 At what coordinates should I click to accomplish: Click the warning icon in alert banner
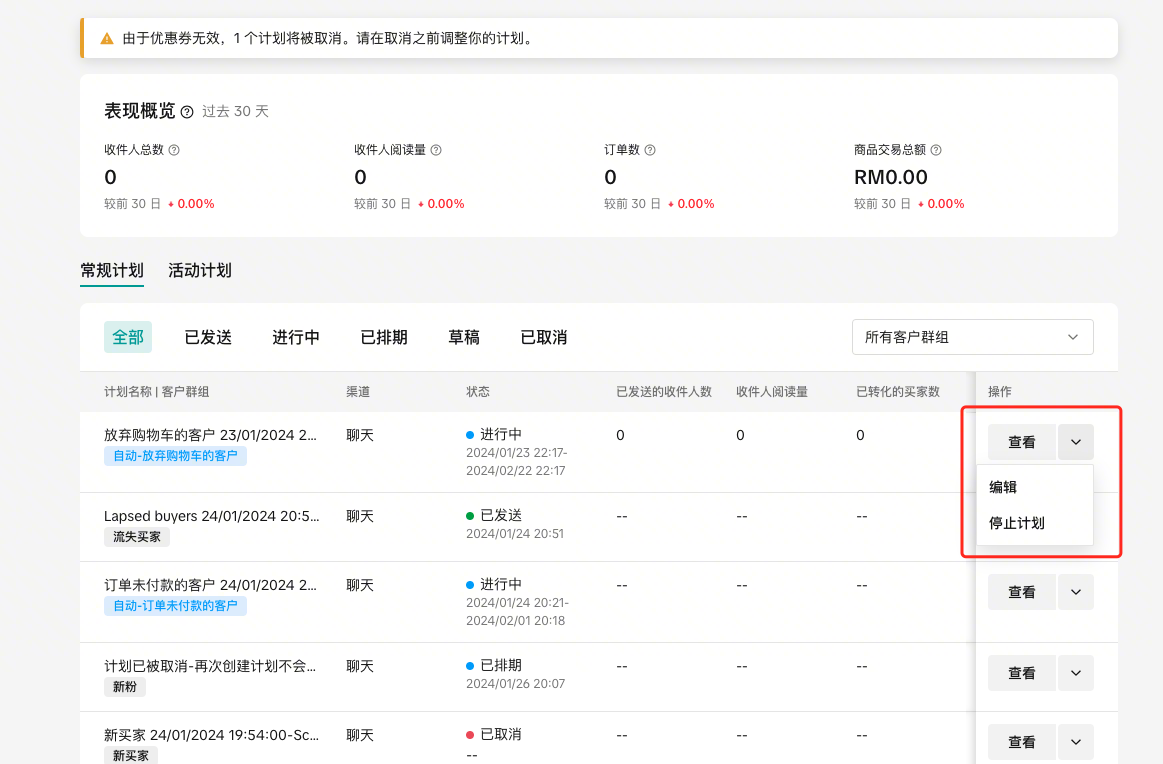click(x=107, y=39)
